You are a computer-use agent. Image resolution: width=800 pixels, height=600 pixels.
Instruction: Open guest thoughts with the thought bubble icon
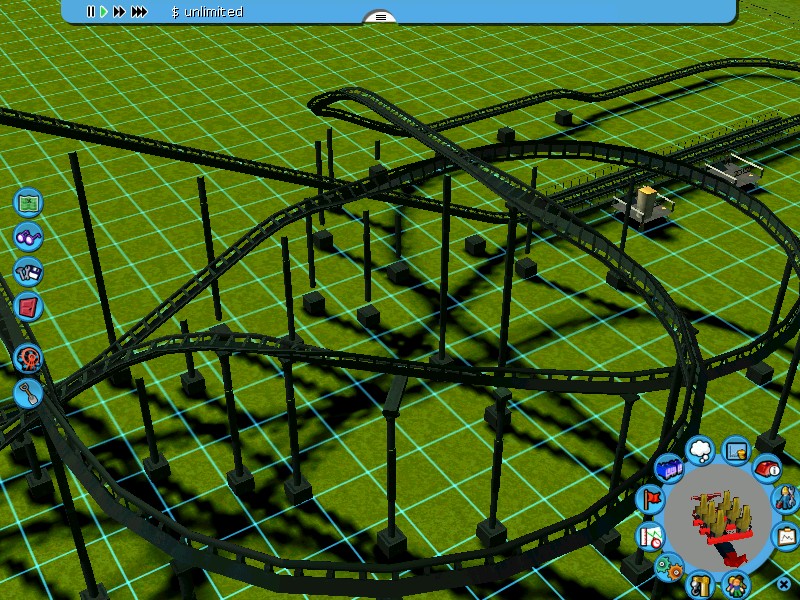coord(701,451)
